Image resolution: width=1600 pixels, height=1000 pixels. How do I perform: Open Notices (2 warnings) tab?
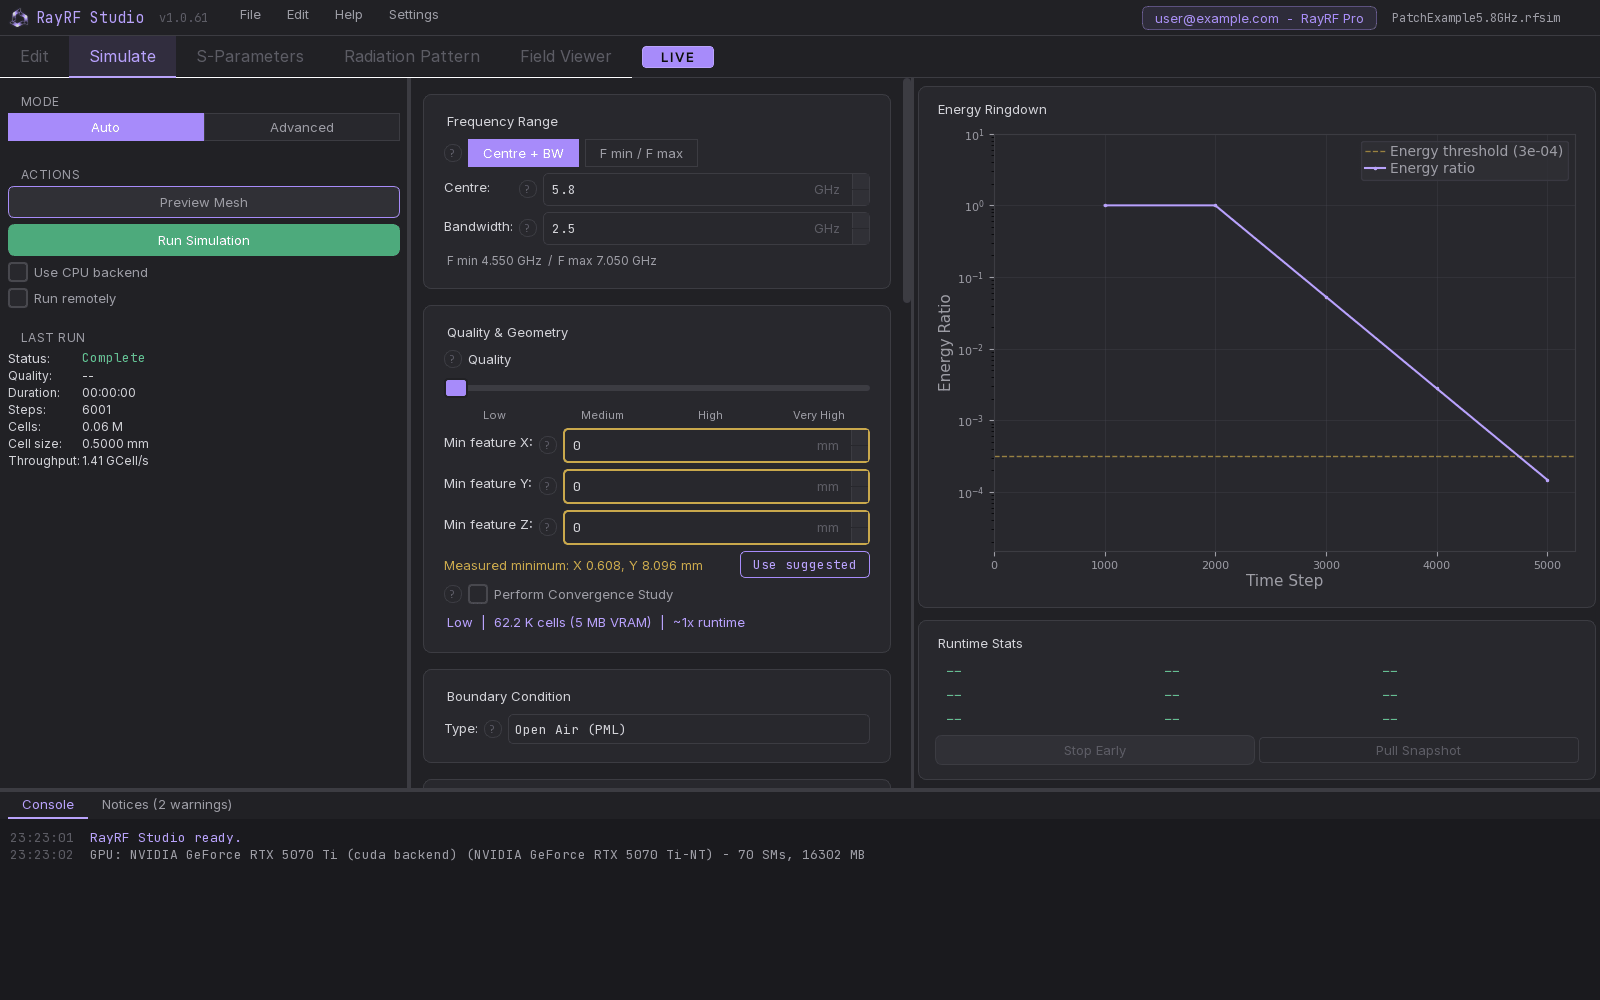[167, 805]
